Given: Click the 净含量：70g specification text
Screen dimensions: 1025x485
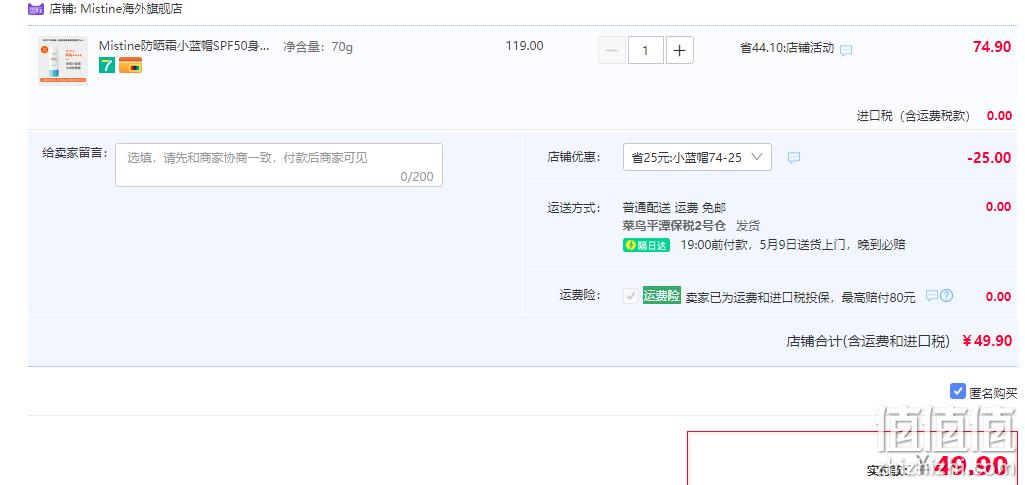Looking at the screenshot, I should 318,47.
